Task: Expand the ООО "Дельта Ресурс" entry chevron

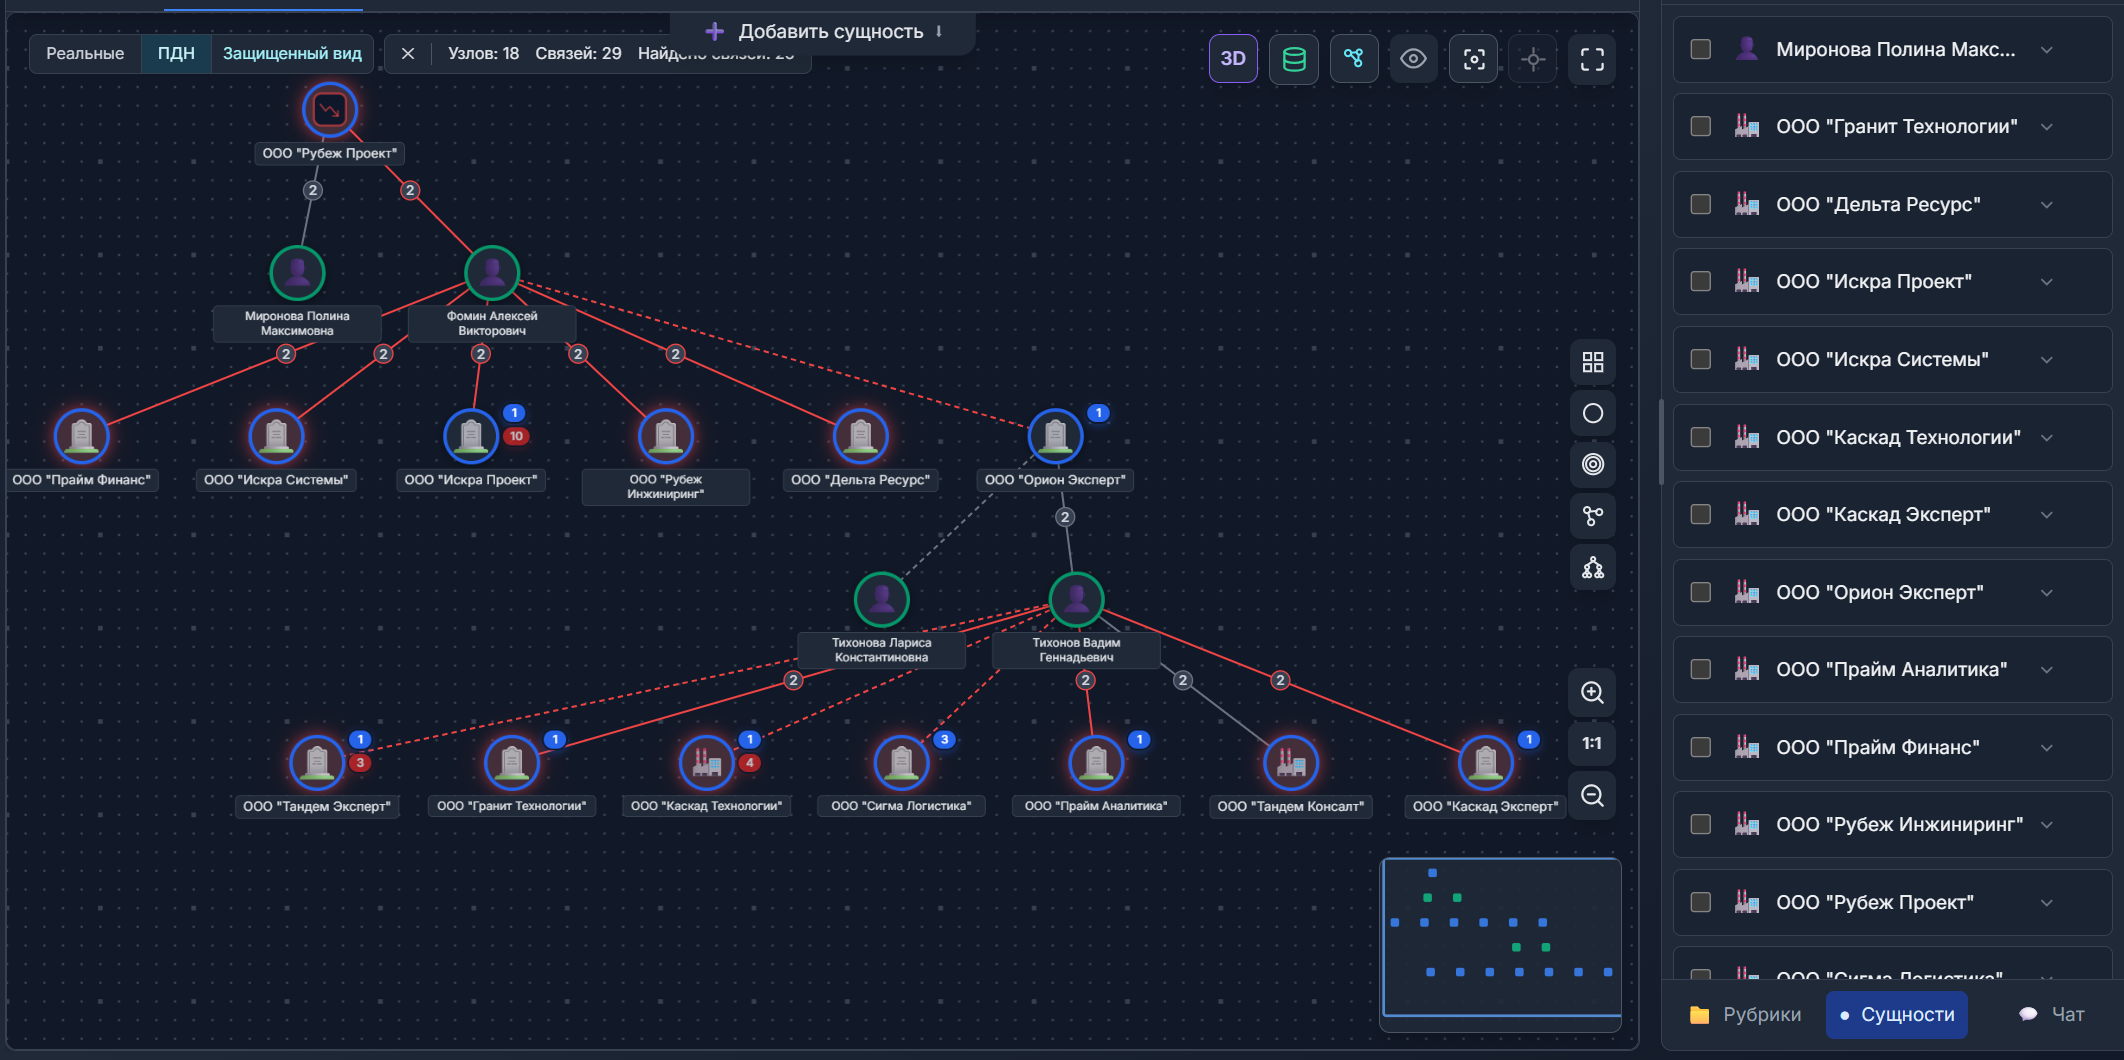Action: click(x=2047, y=204)
